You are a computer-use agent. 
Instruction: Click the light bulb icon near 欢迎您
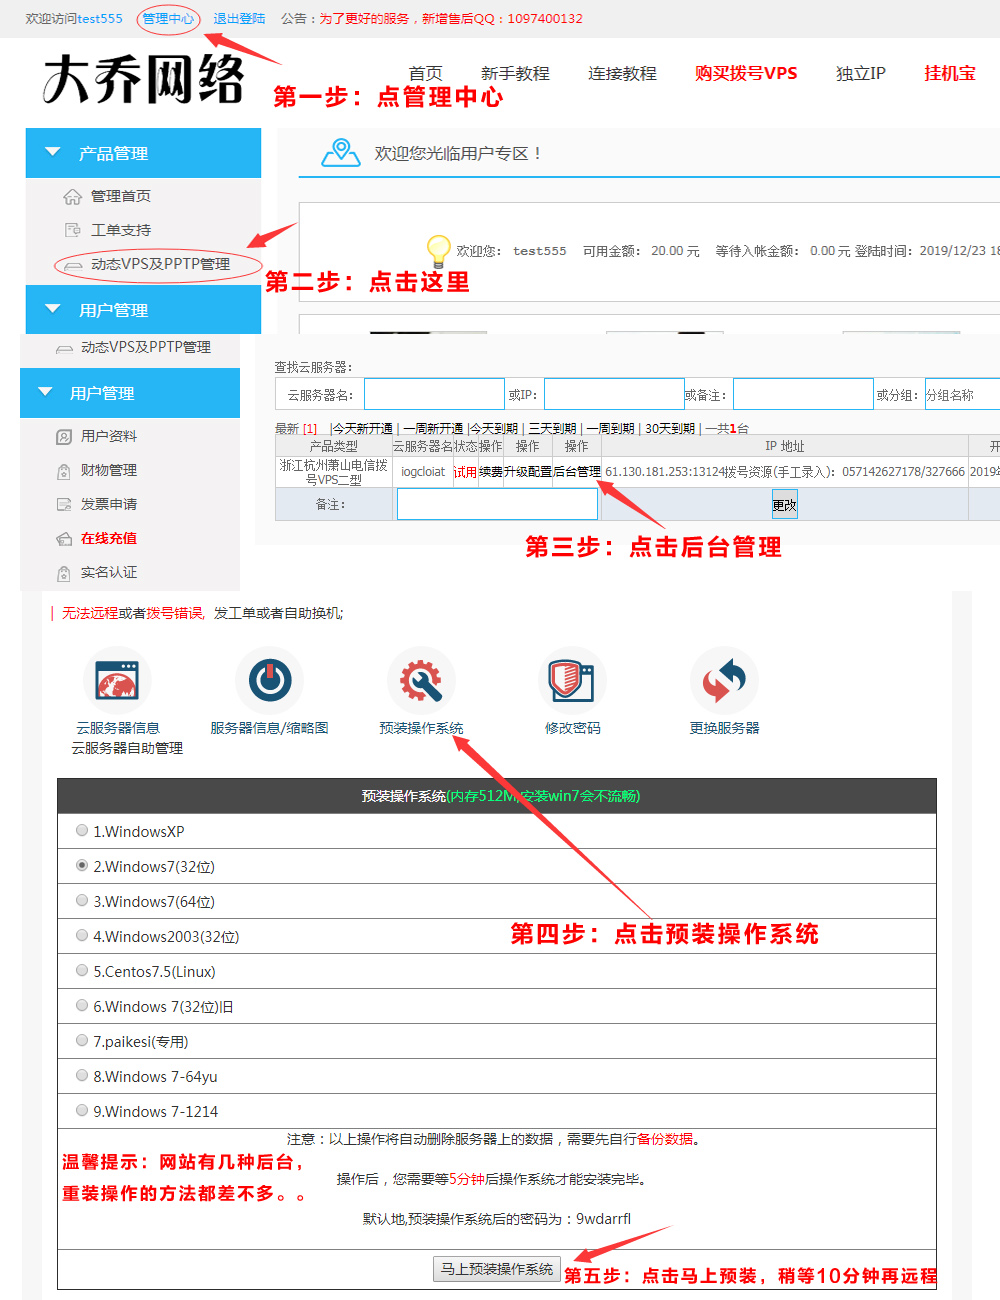[x=438, y=249]
